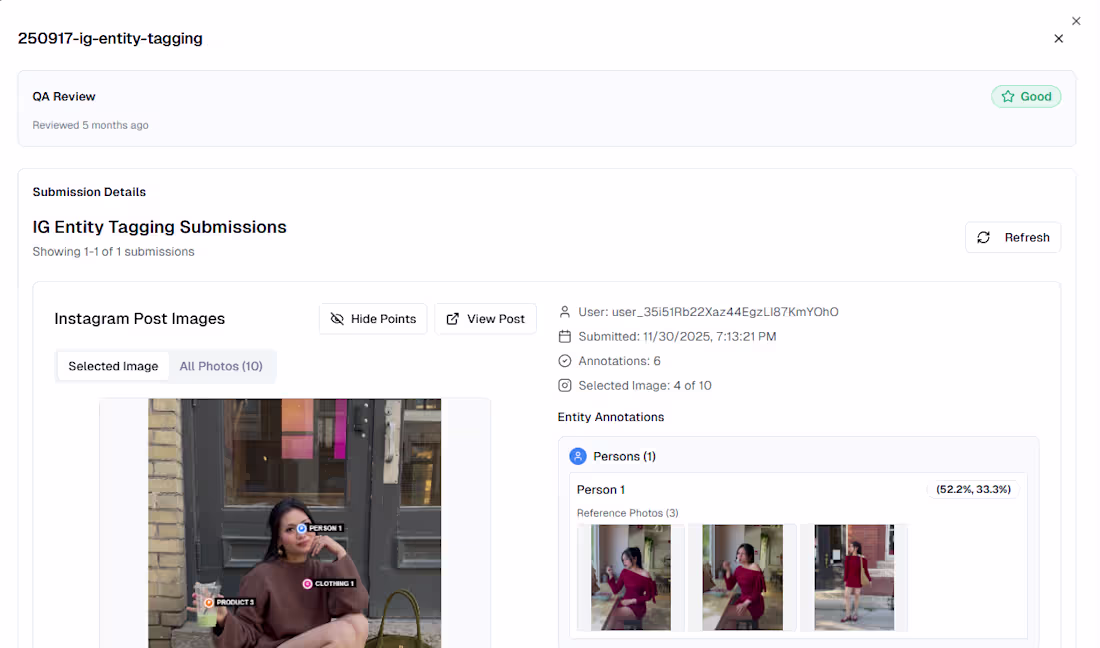Click the outer X at top-right corner
The image size is (1100, 648).
pyautogui.click(x=1076, y=21)
